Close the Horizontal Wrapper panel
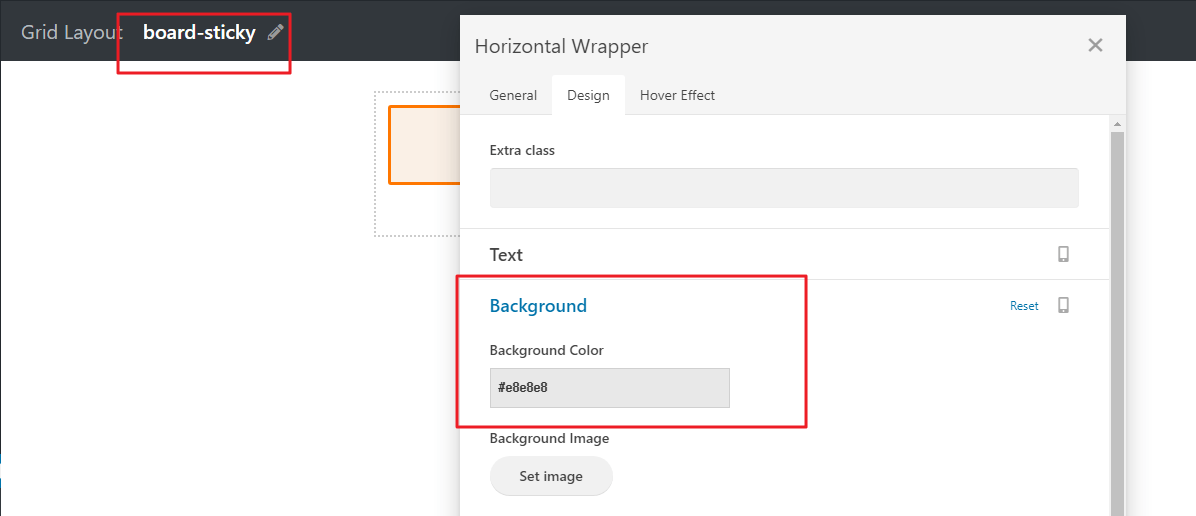 [x=1095, y=45]
